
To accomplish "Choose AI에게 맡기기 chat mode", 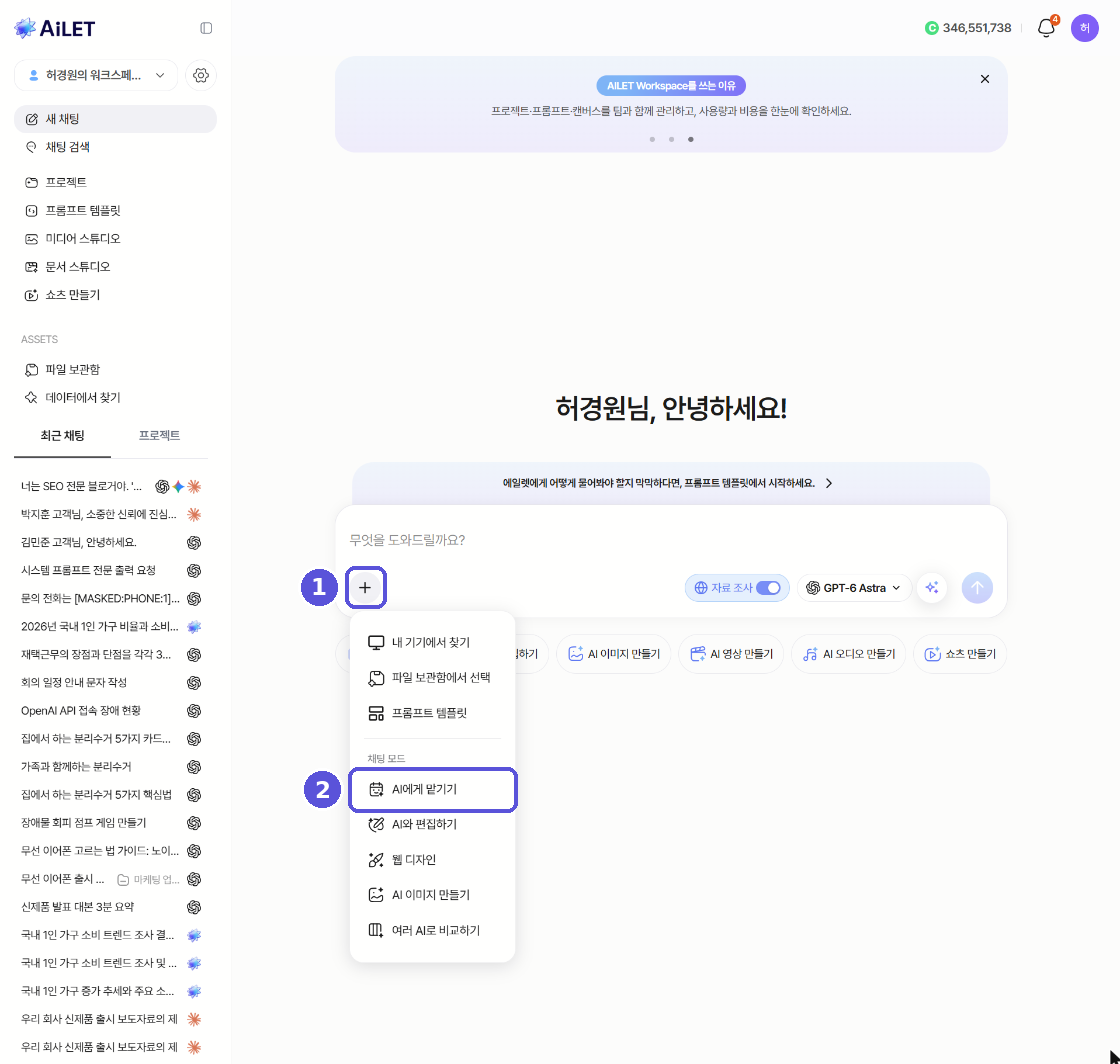I will [x=432, y=790].
